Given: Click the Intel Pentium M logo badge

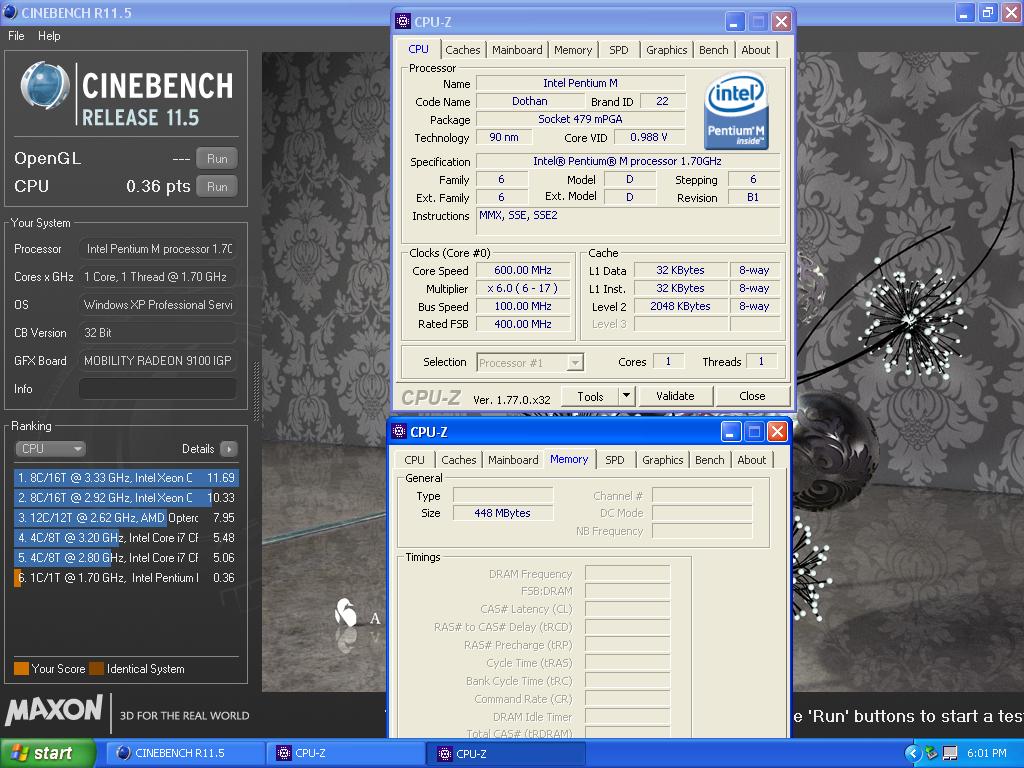Looking at the screenshot, I should pyautogui.click(x=737, y=111).
